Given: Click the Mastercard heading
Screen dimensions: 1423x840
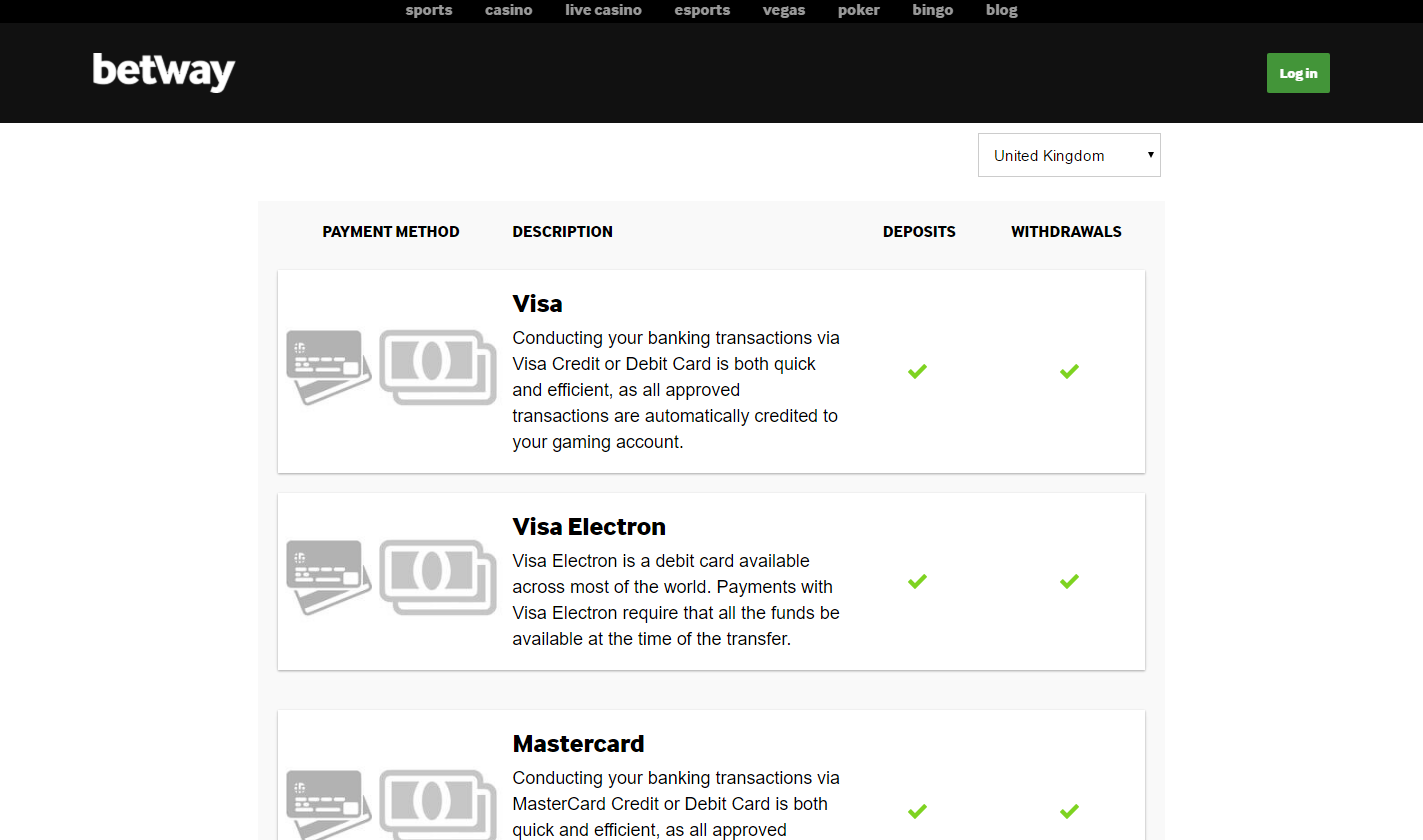Looking at the screenshot, I should (578, 743).
